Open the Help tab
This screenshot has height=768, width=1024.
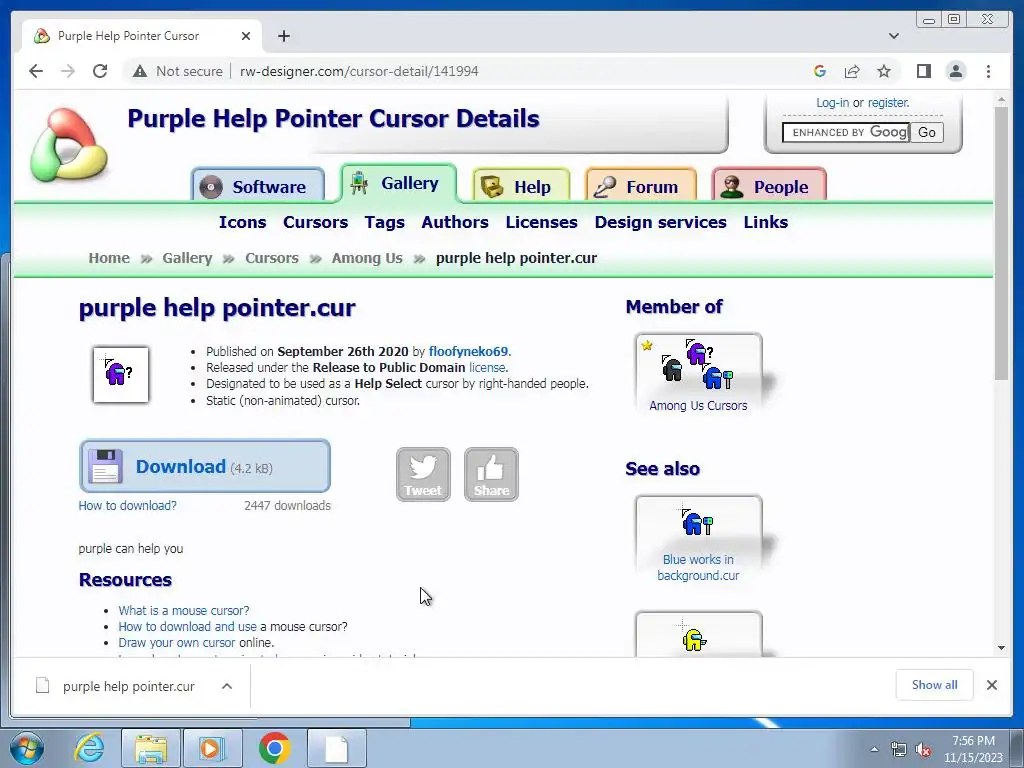521,186
